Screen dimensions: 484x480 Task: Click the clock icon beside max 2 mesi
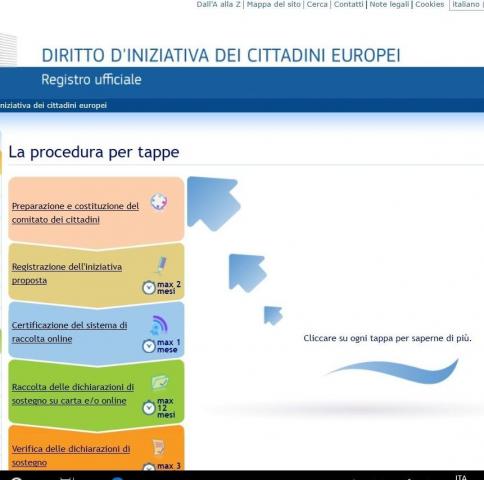pos(149,288)
